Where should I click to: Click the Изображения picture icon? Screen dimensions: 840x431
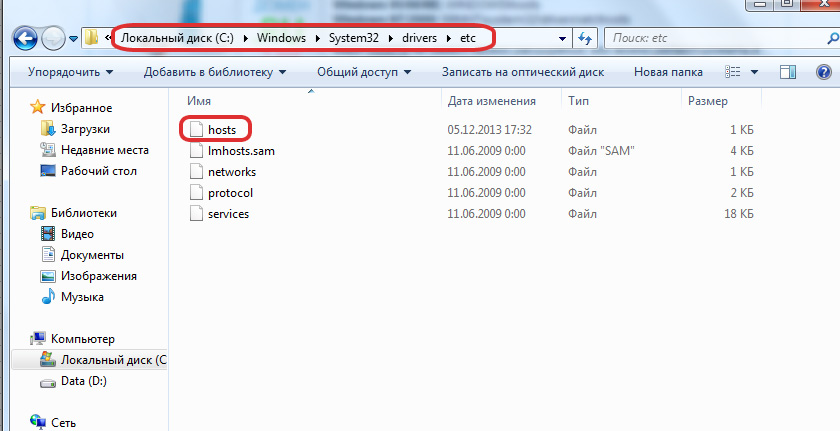(x=48, y=276)
